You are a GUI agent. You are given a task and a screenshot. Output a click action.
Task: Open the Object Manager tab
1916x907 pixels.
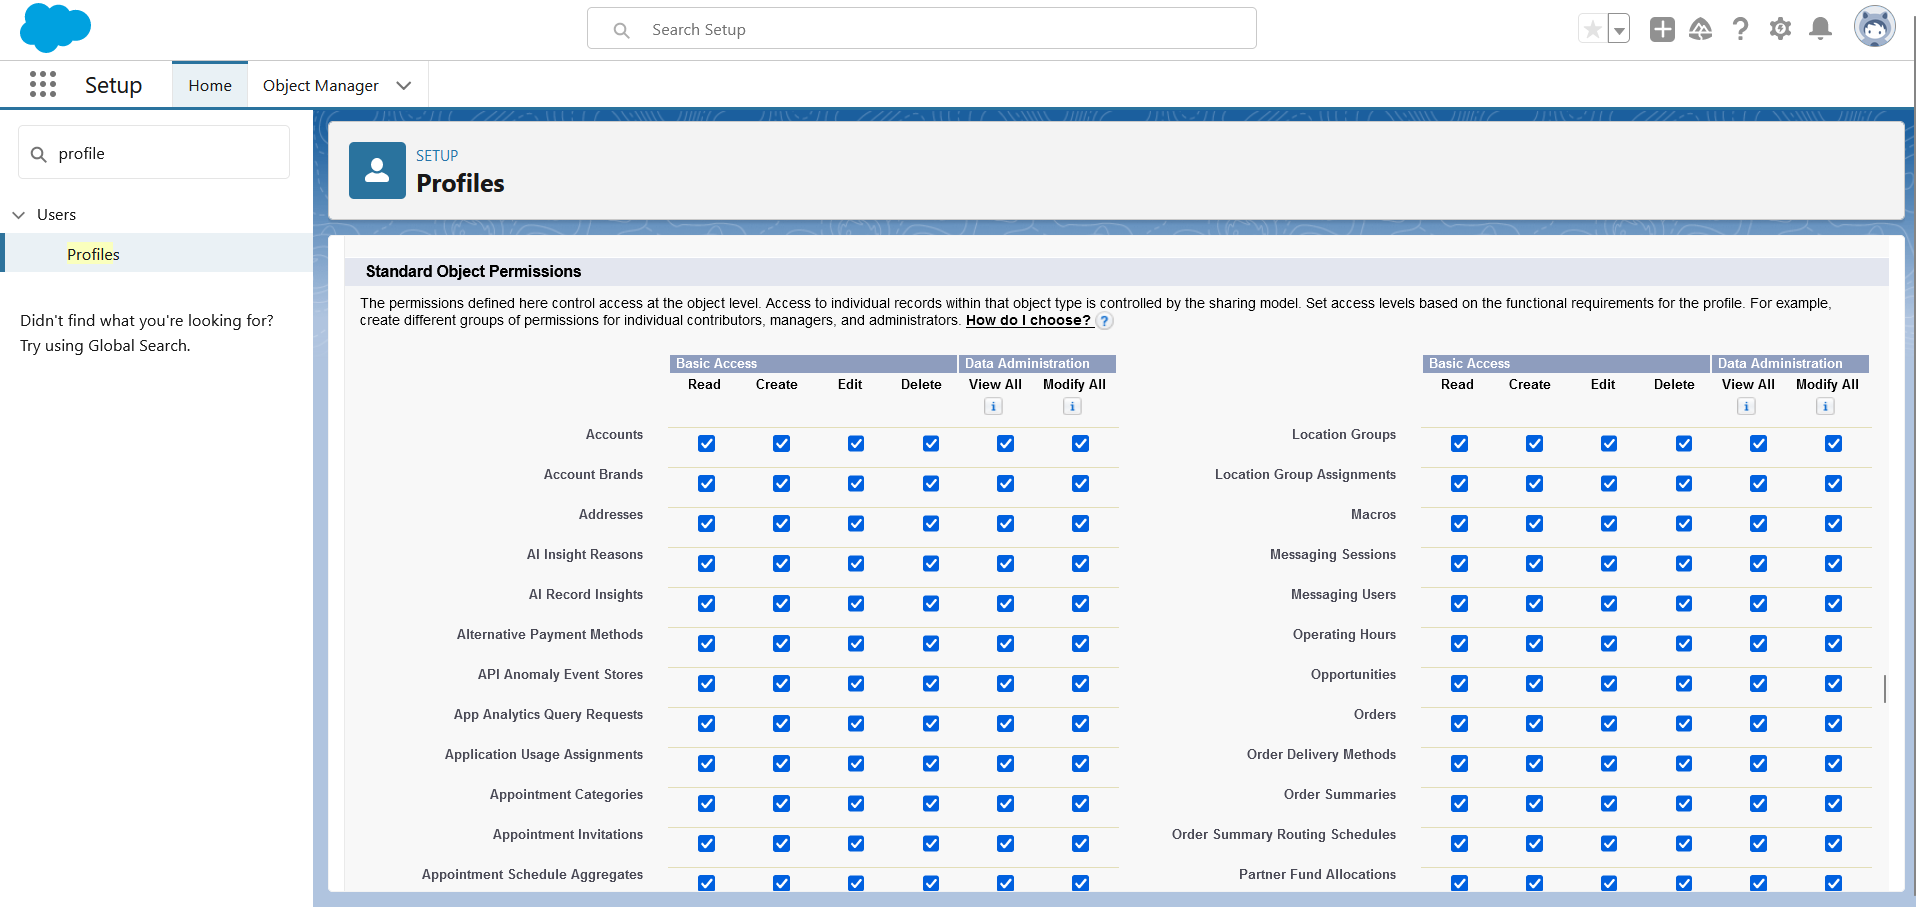(320, 86)
